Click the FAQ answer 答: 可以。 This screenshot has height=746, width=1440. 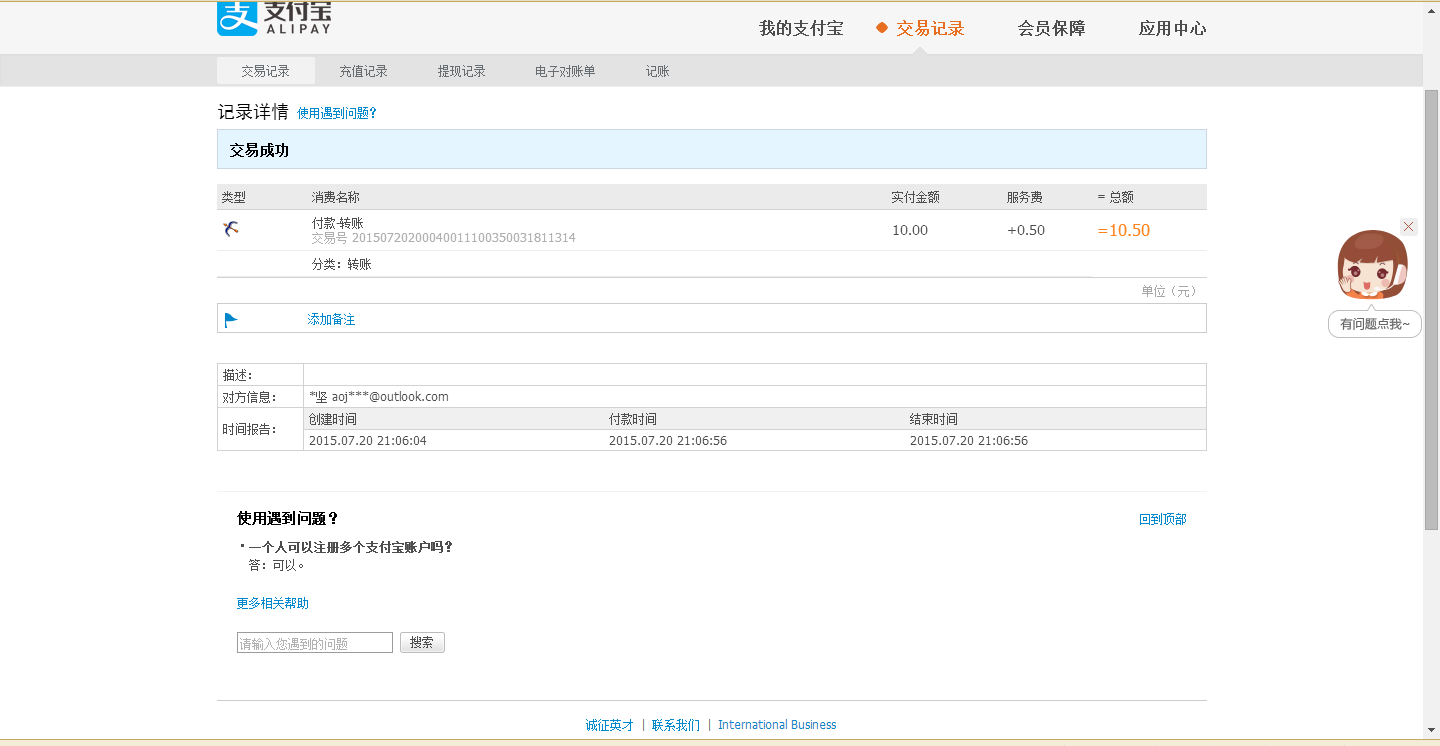[x=277, y=565]
